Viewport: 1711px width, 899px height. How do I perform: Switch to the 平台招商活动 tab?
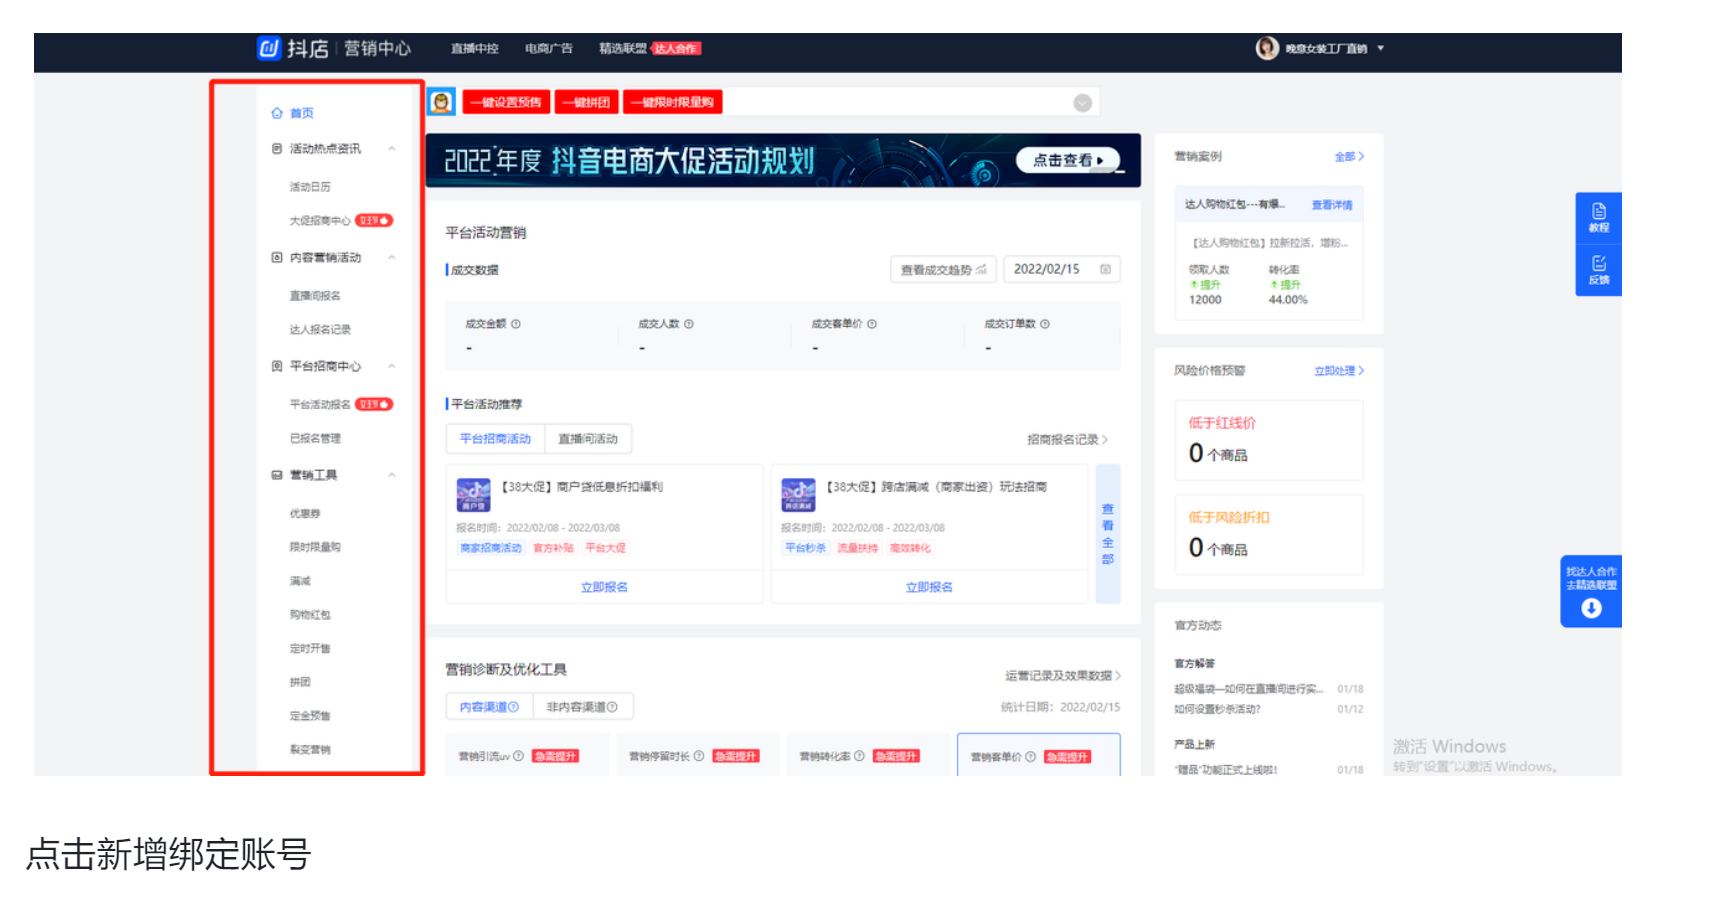pyautogui.click(x=495, y=439)
